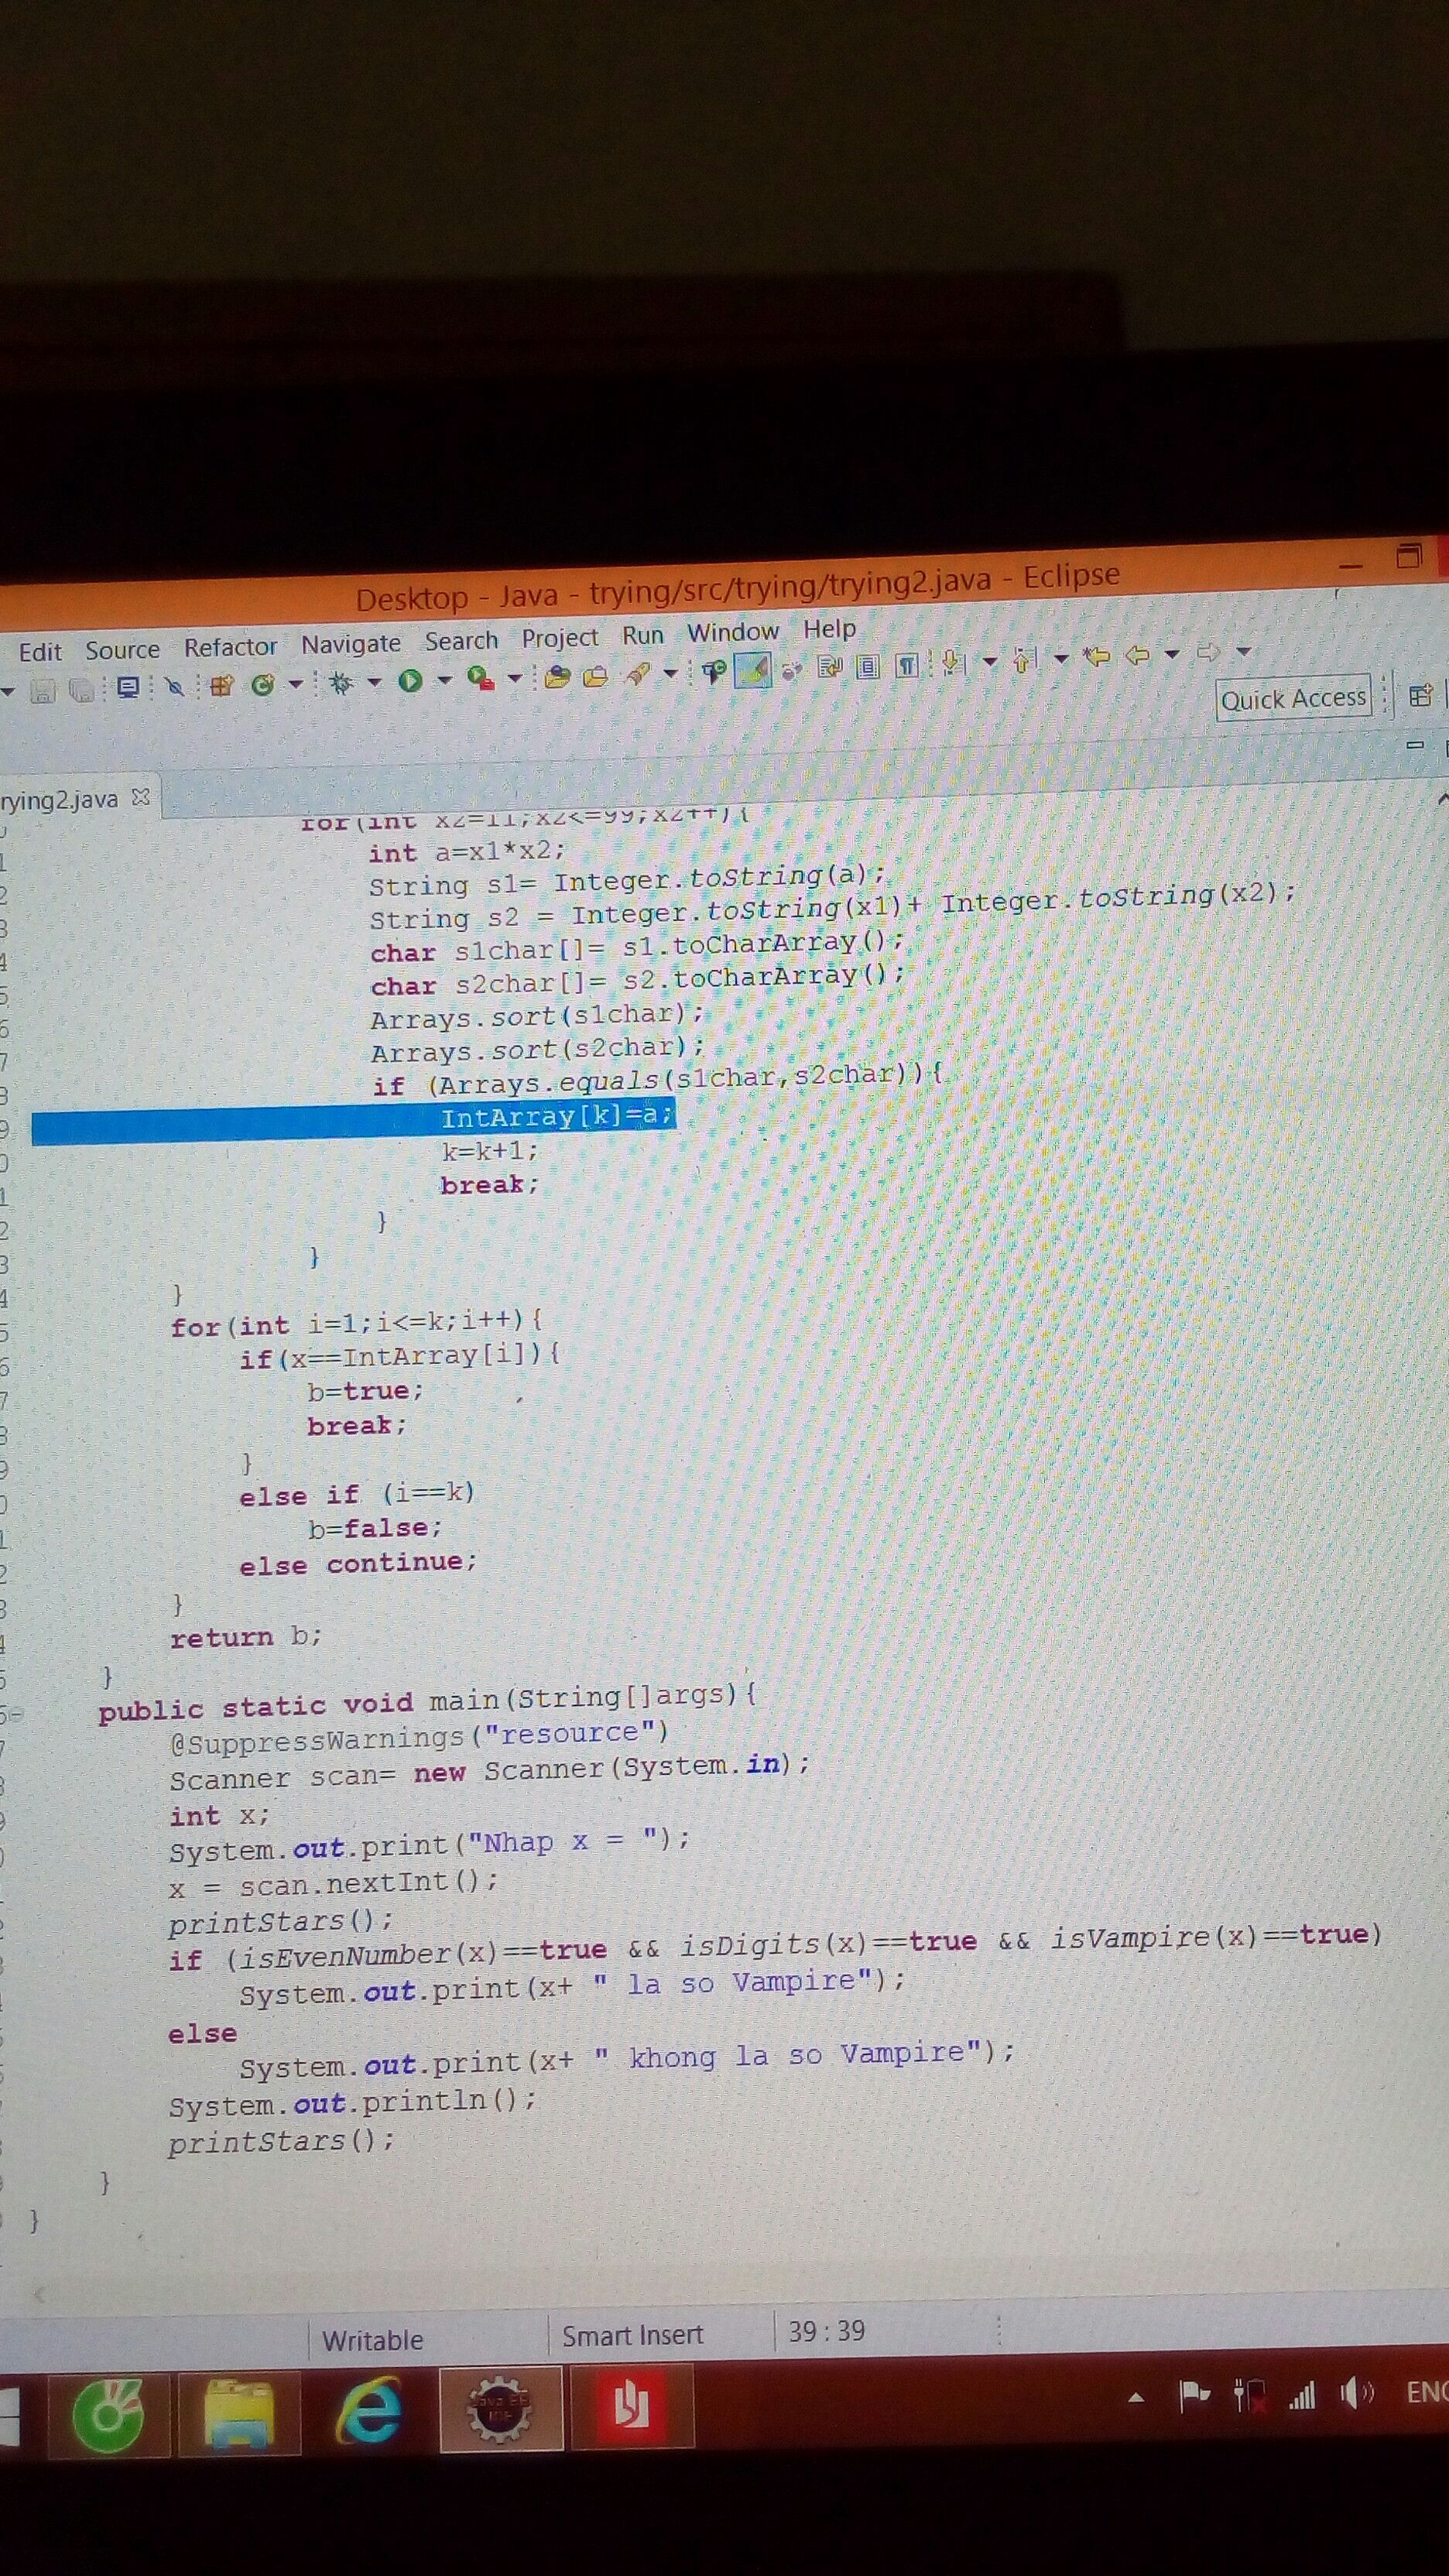
Task: Click the Action Center flag tray icon
Action: (x=1195, y=2396)
